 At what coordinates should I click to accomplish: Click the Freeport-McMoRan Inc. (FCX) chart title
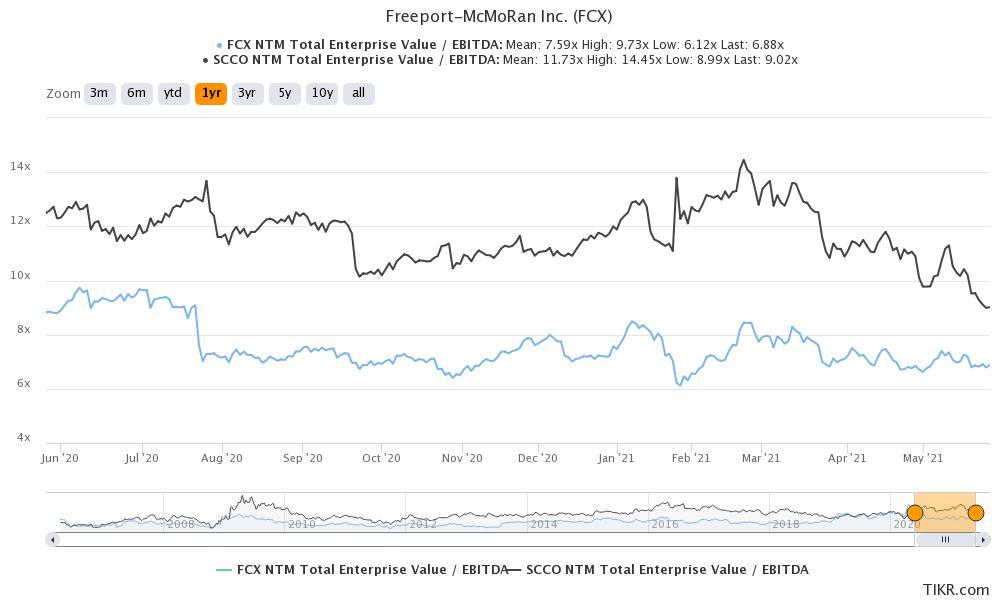pyautogui.click(x=499, y=17)
